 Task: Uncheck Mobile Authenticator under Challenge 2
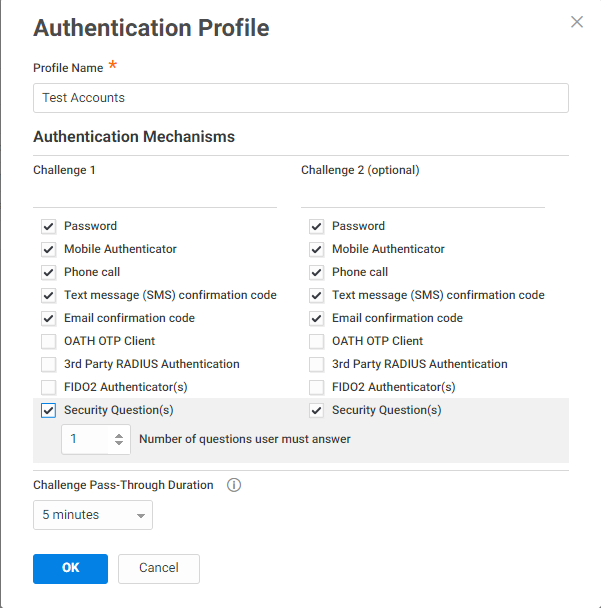[316, 249]
